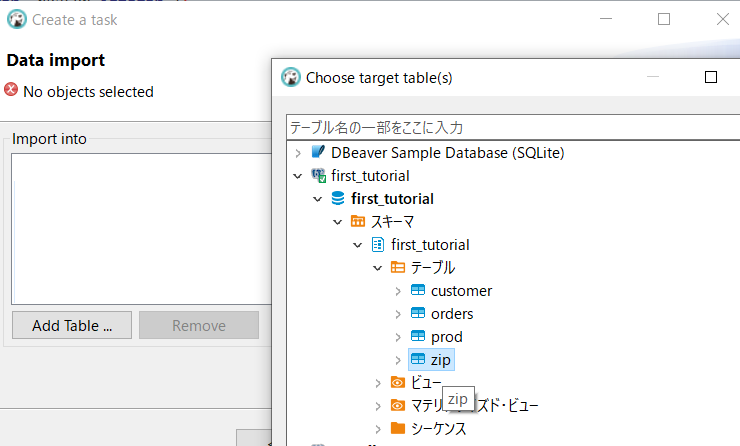This screenshot has height=446, width=740.
Task: Select the スキーマ label
Action: click(392, 221)
